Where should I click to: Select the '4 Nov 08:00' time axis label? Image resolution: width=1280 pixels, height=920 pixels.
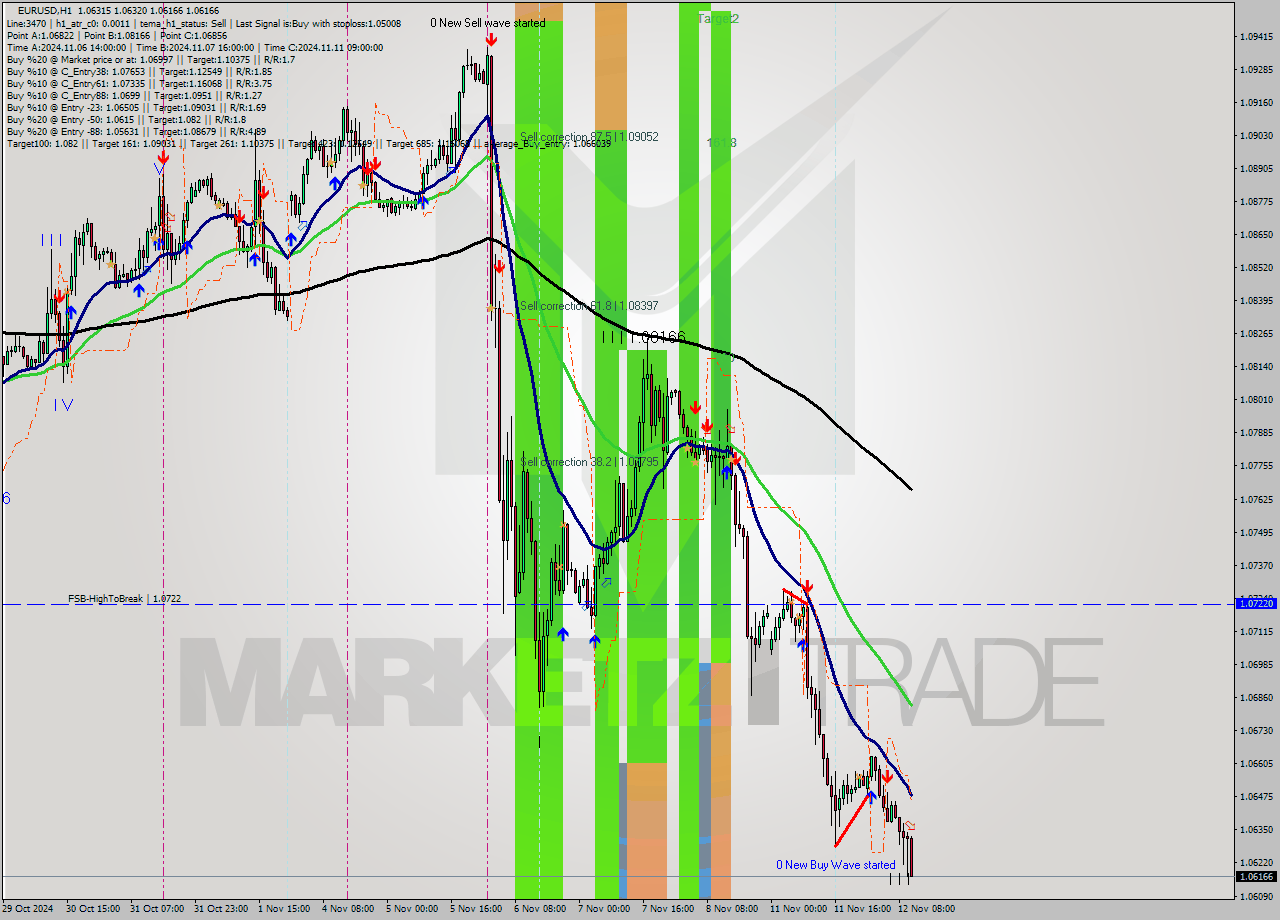[348, 909]
